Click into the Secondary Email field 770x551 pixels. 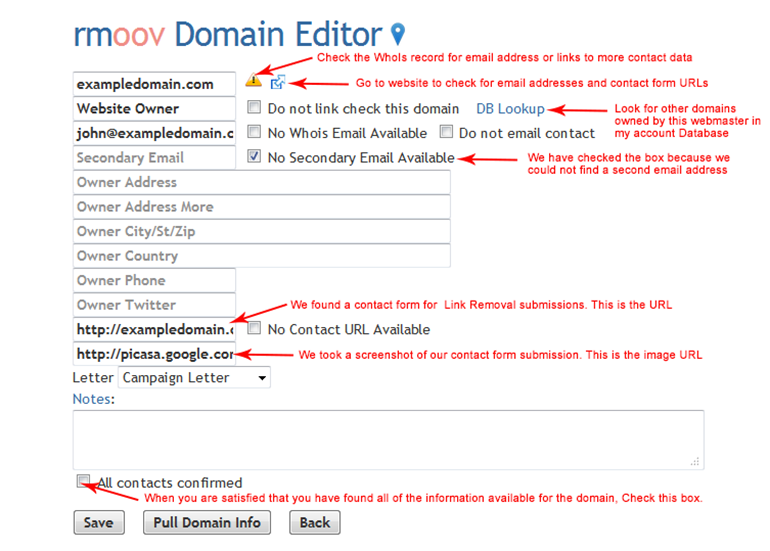pos(154,157)
